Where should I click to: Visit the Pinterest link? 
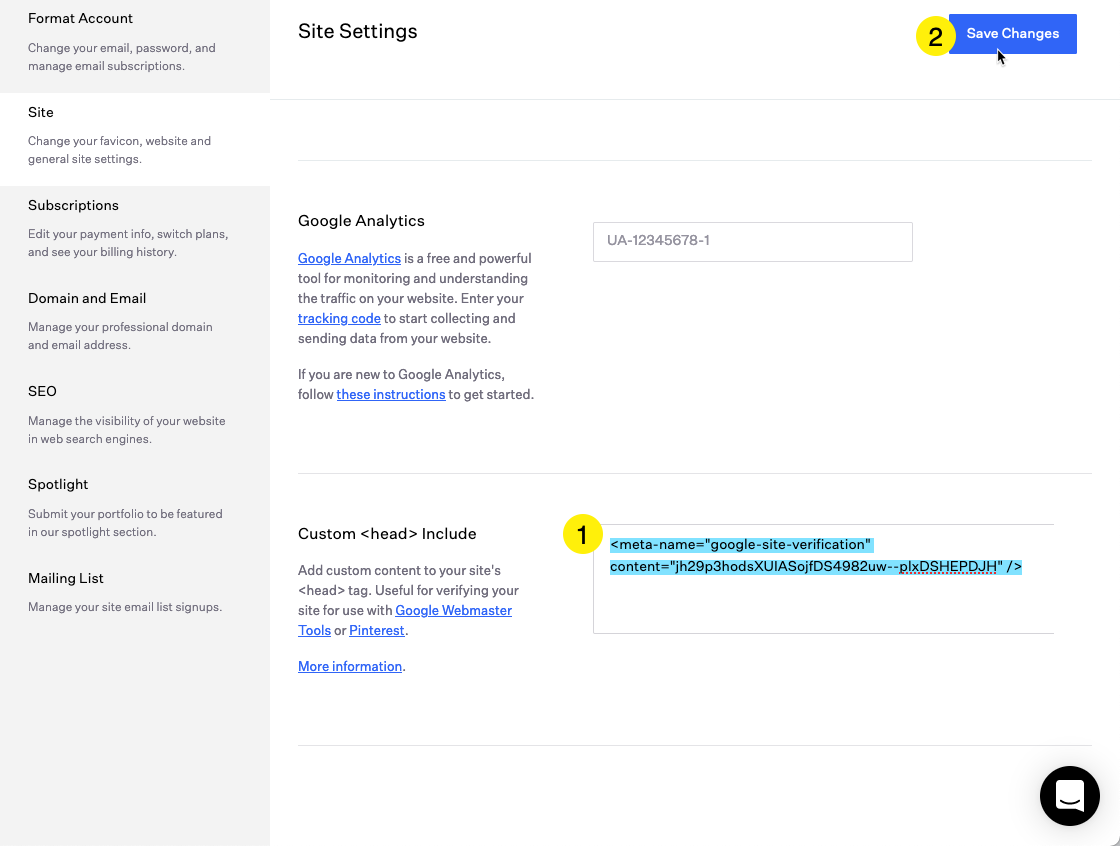[376, 630]
